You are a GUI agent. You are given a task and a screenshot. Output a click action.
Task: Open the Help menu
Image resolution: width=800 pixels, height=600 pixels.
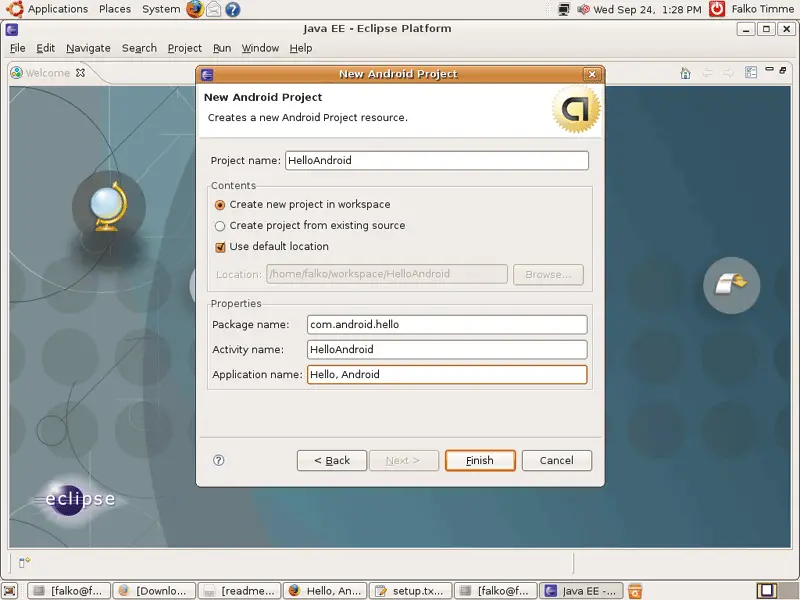(x=301, y=48)
